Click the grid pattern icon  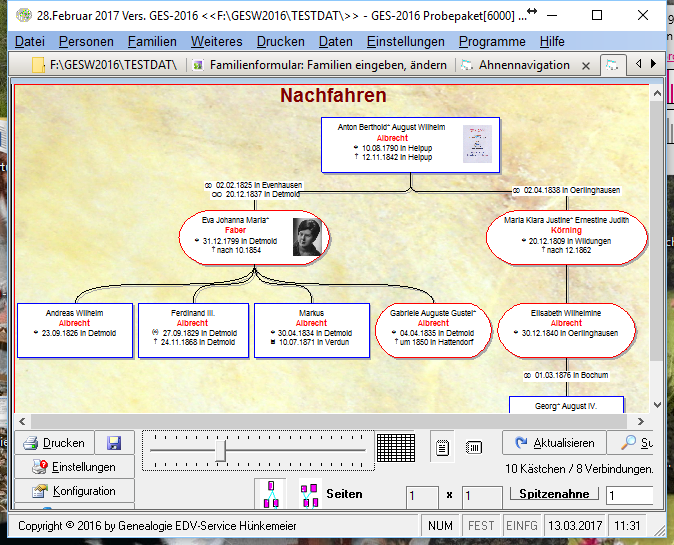396,448
